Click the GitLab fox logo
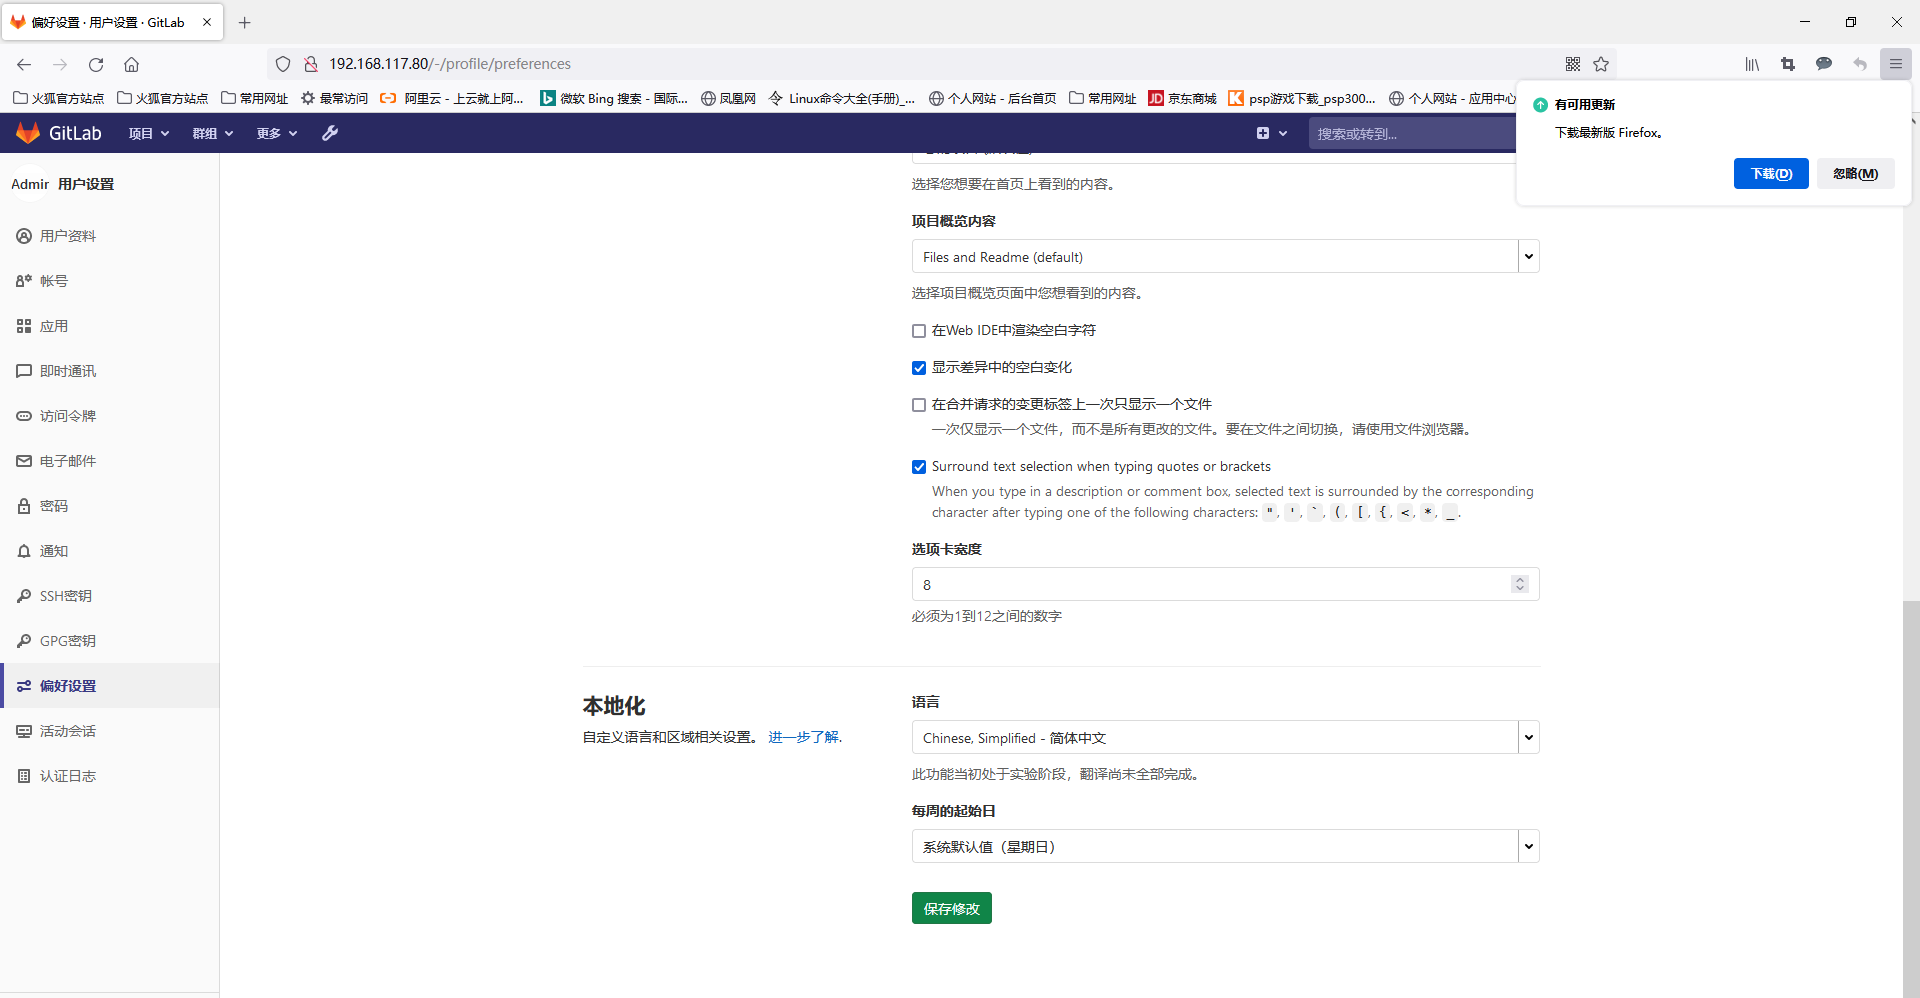Screen dimensions: 1920x998 tap(28, 133)
